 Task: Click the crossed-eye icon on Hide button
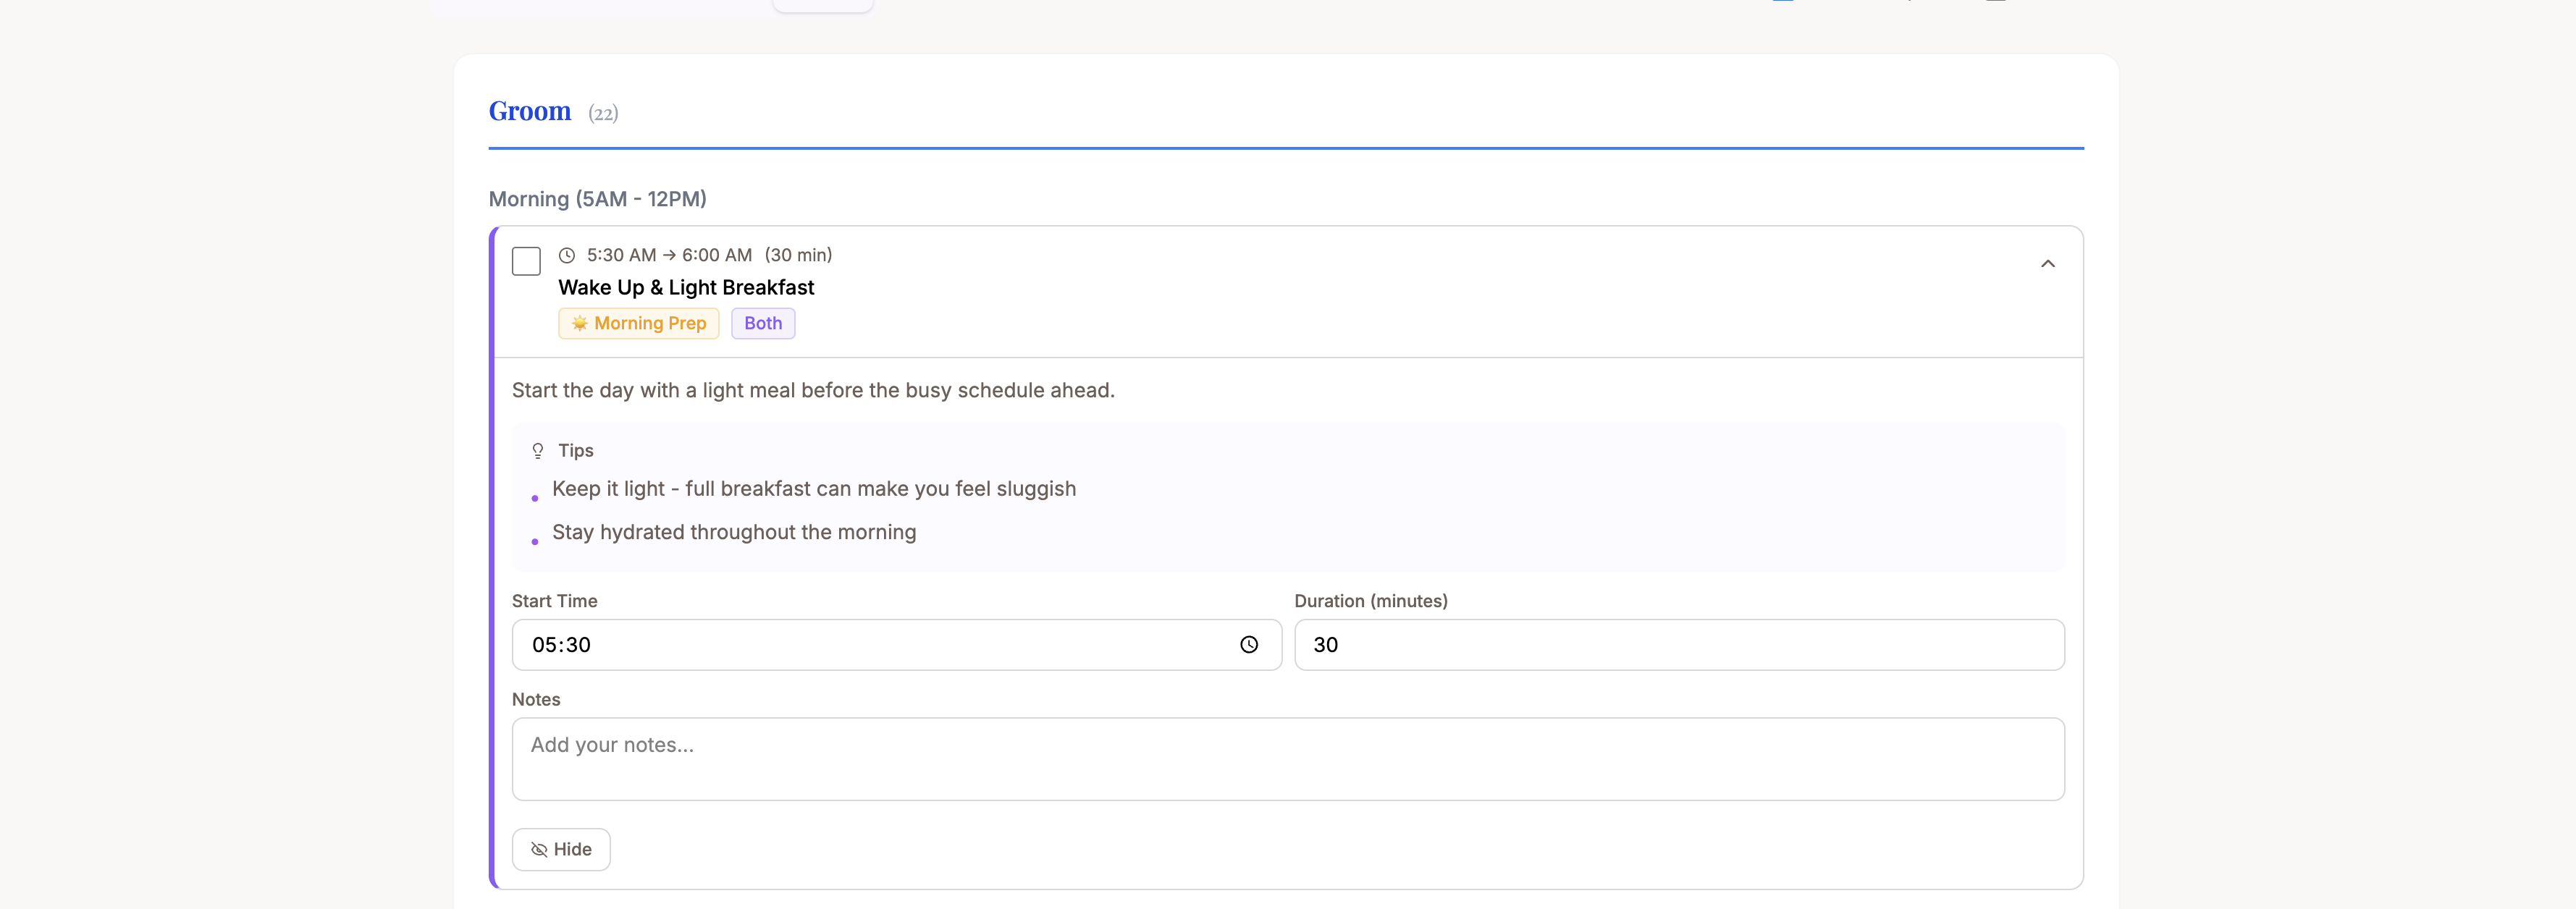tap(539, 850)
